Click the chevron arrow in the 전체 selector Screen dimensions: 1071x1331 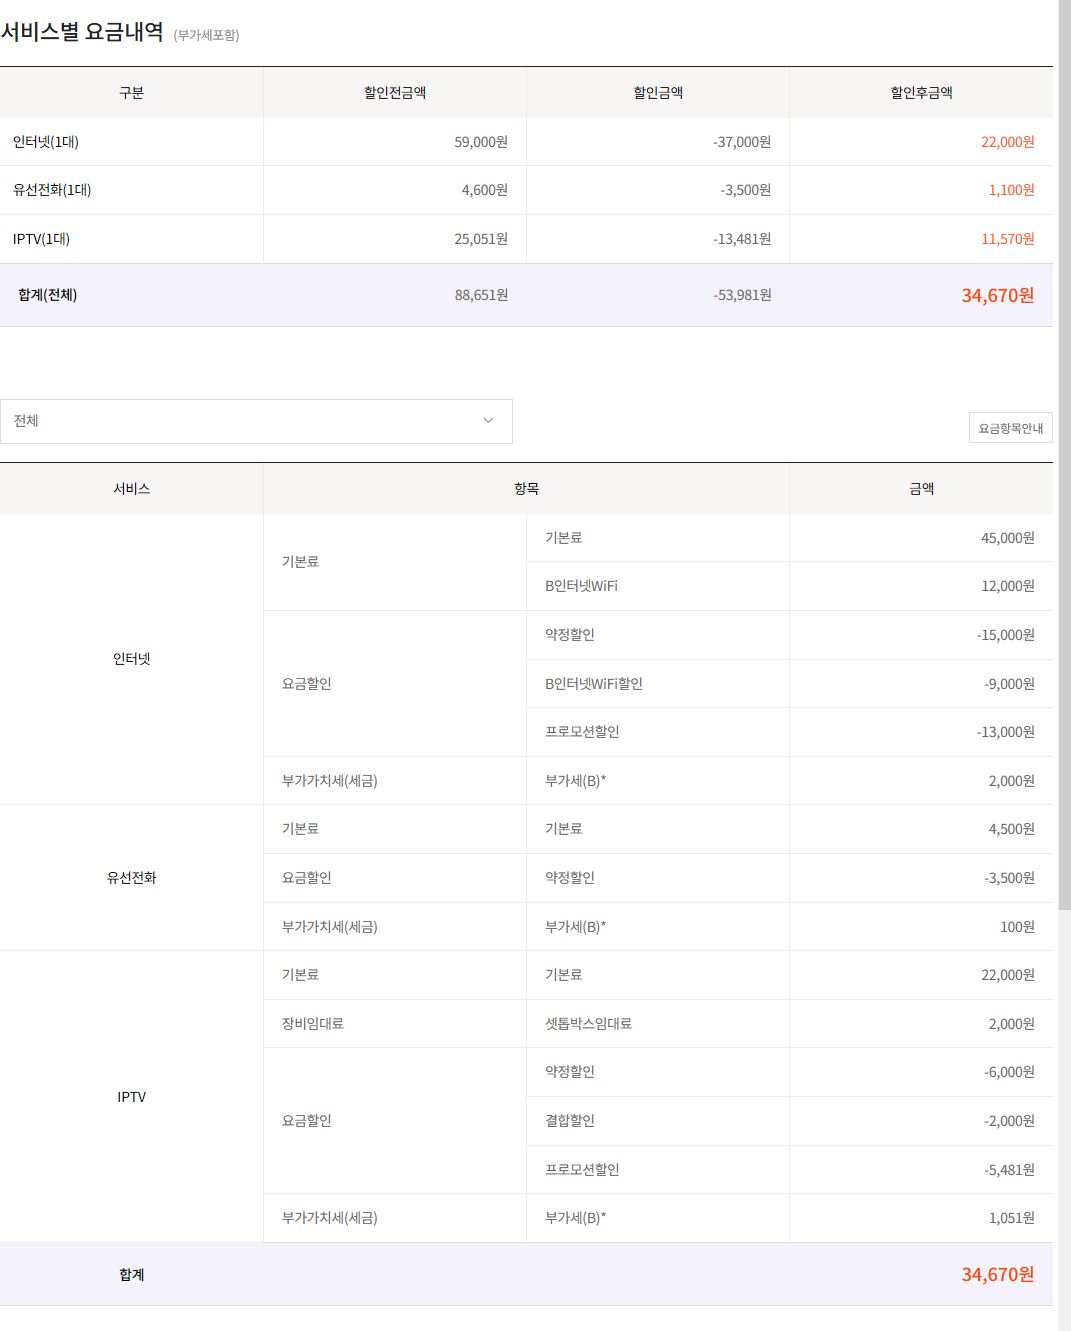coord(488,421)
